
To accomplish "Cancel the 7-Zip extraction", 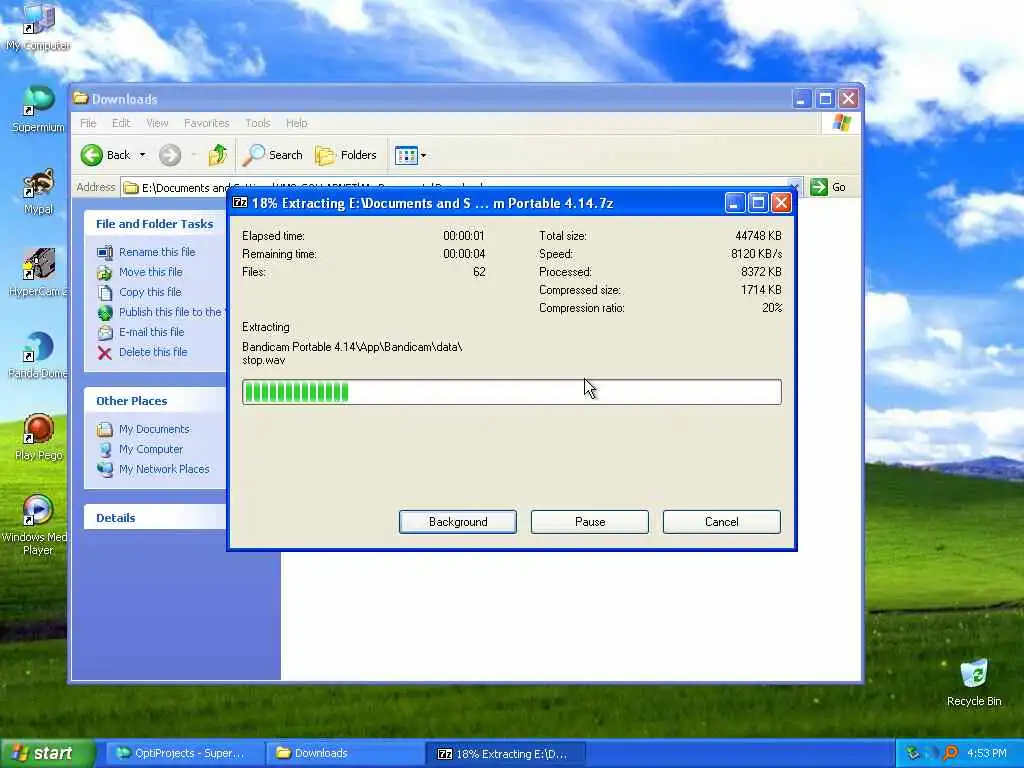I will 722,522.
